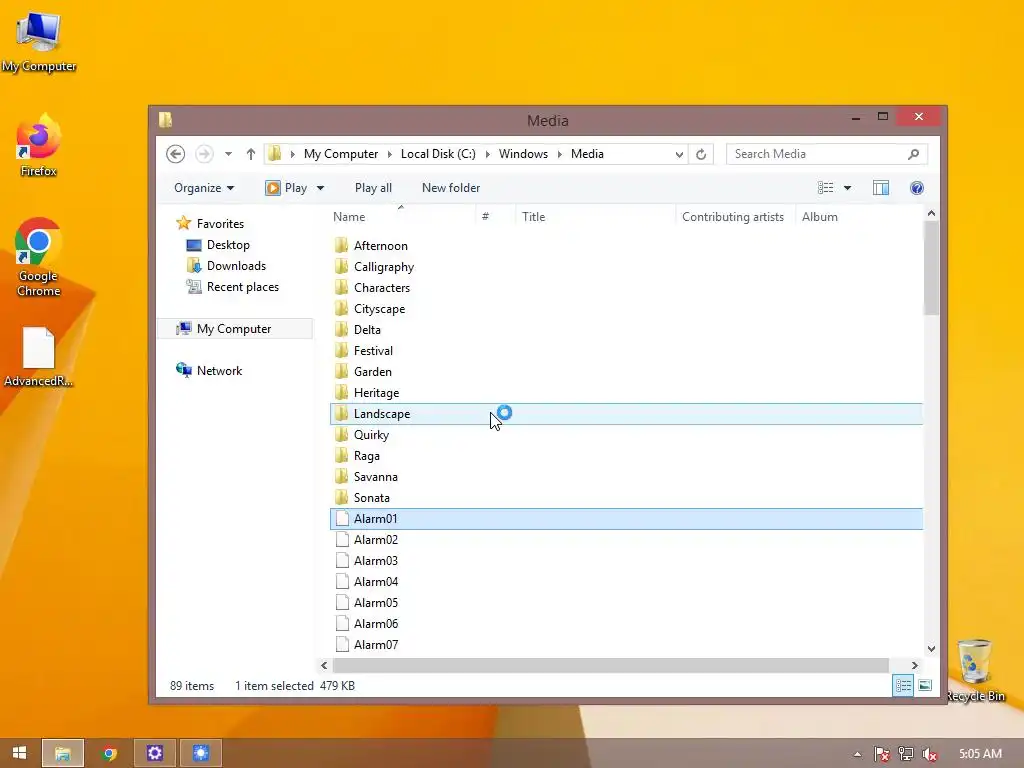Click the vertical scrollbar down arrow

pyautogui.click(x=931, y=648)
